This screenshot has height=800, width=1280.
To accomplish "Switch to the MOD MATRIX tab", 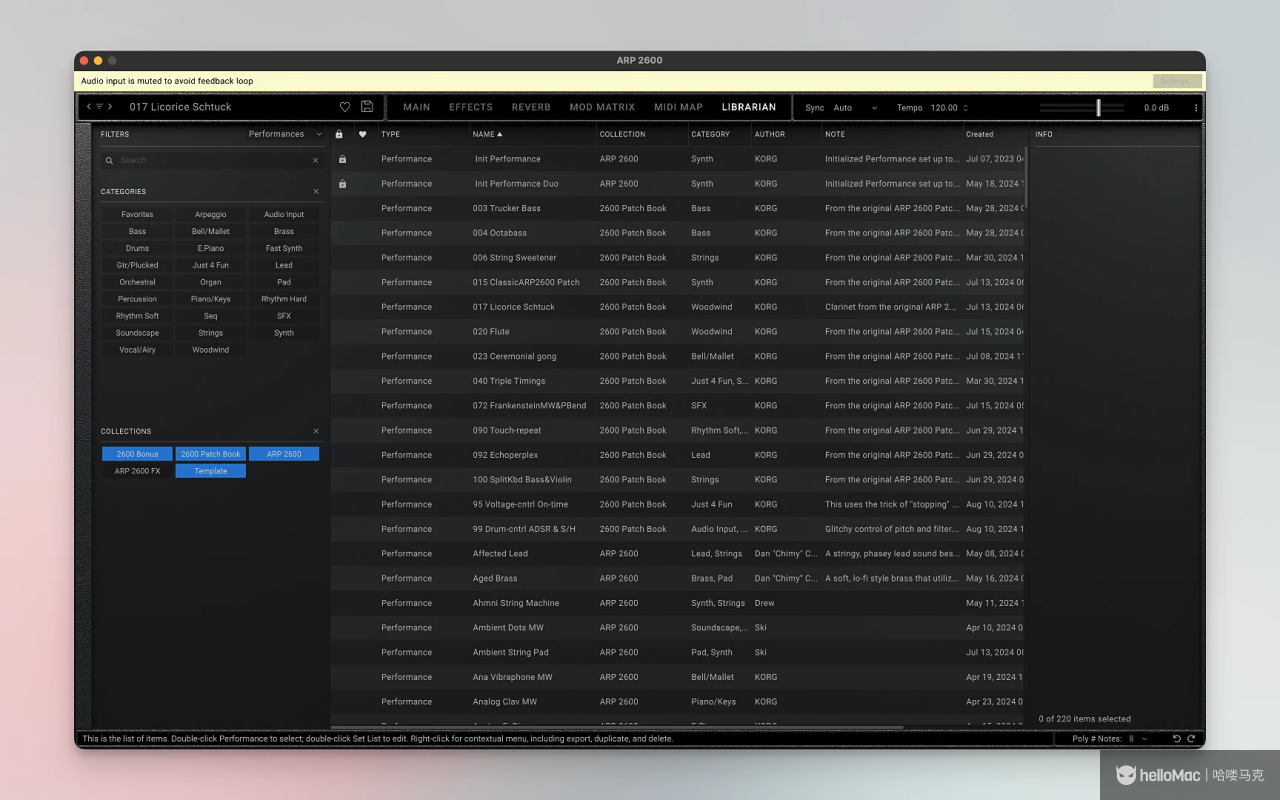I will (x=602, y=107).
